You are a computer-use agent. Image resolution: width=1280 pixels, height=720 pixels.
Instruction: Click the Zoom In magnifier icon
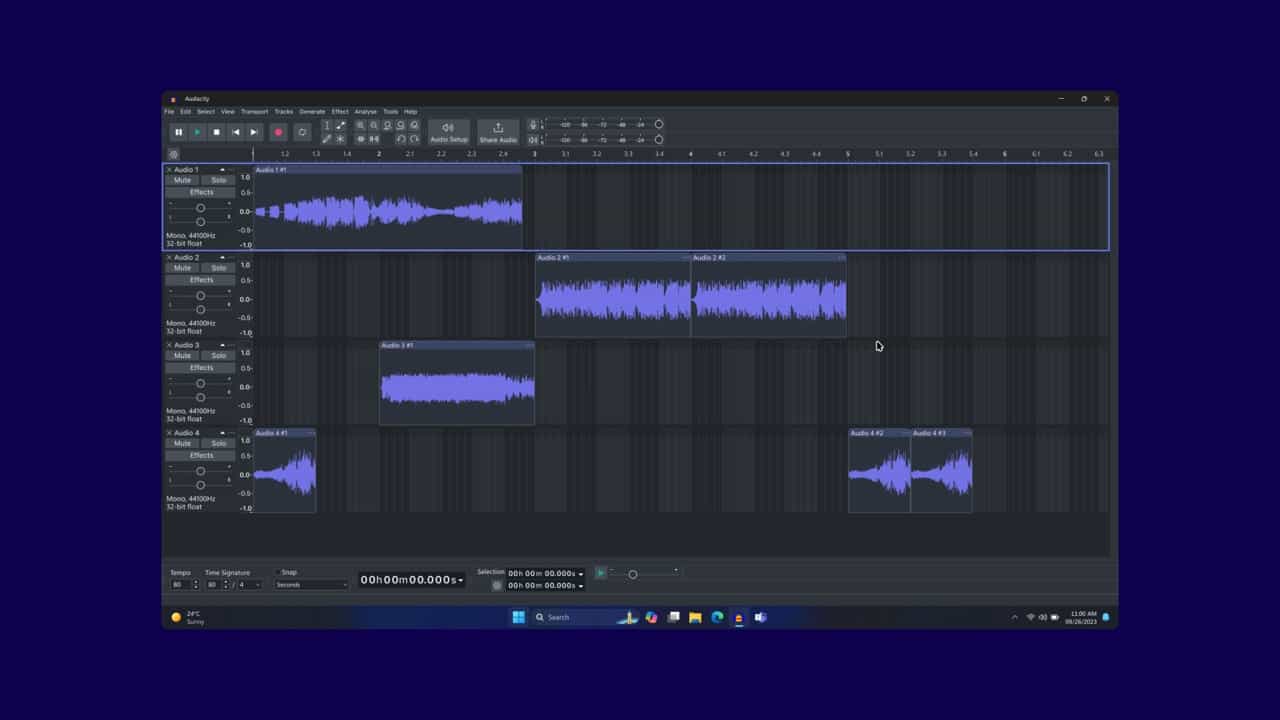click(x=360, y=125)
